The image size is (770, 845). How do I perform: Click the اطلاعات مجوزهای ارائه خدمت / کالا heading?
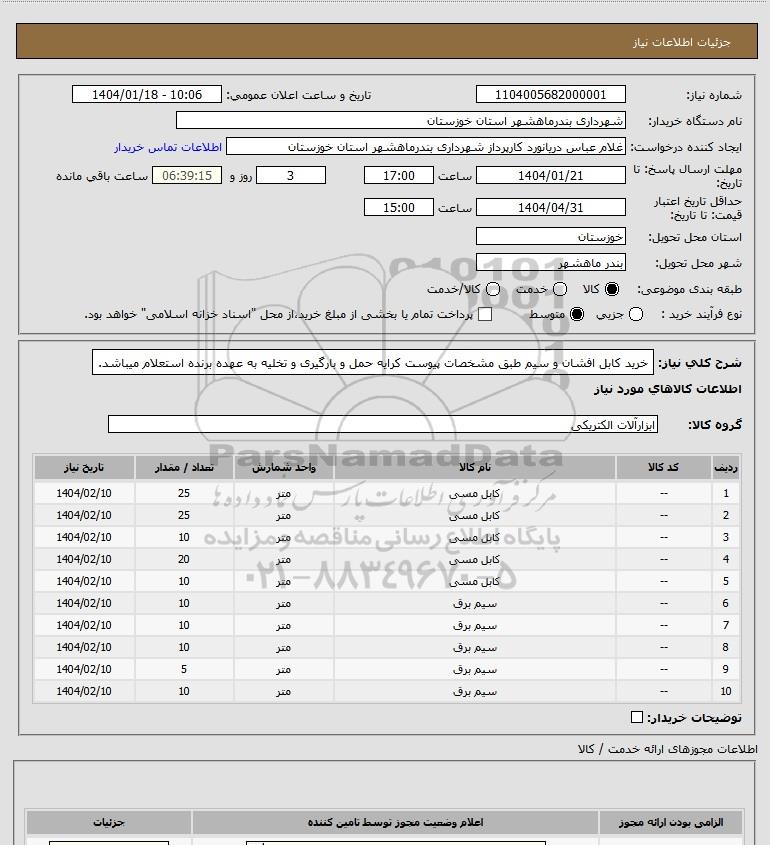[x=667, y=749]
